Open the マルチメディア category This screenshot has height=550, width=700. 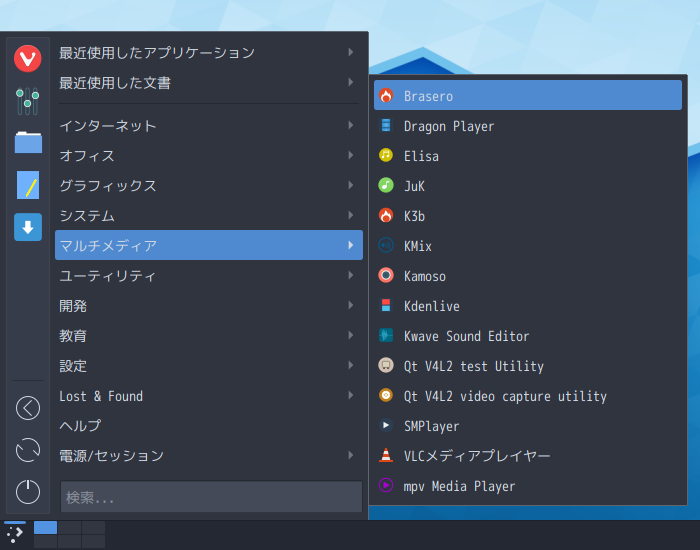[x=209, y=245]
